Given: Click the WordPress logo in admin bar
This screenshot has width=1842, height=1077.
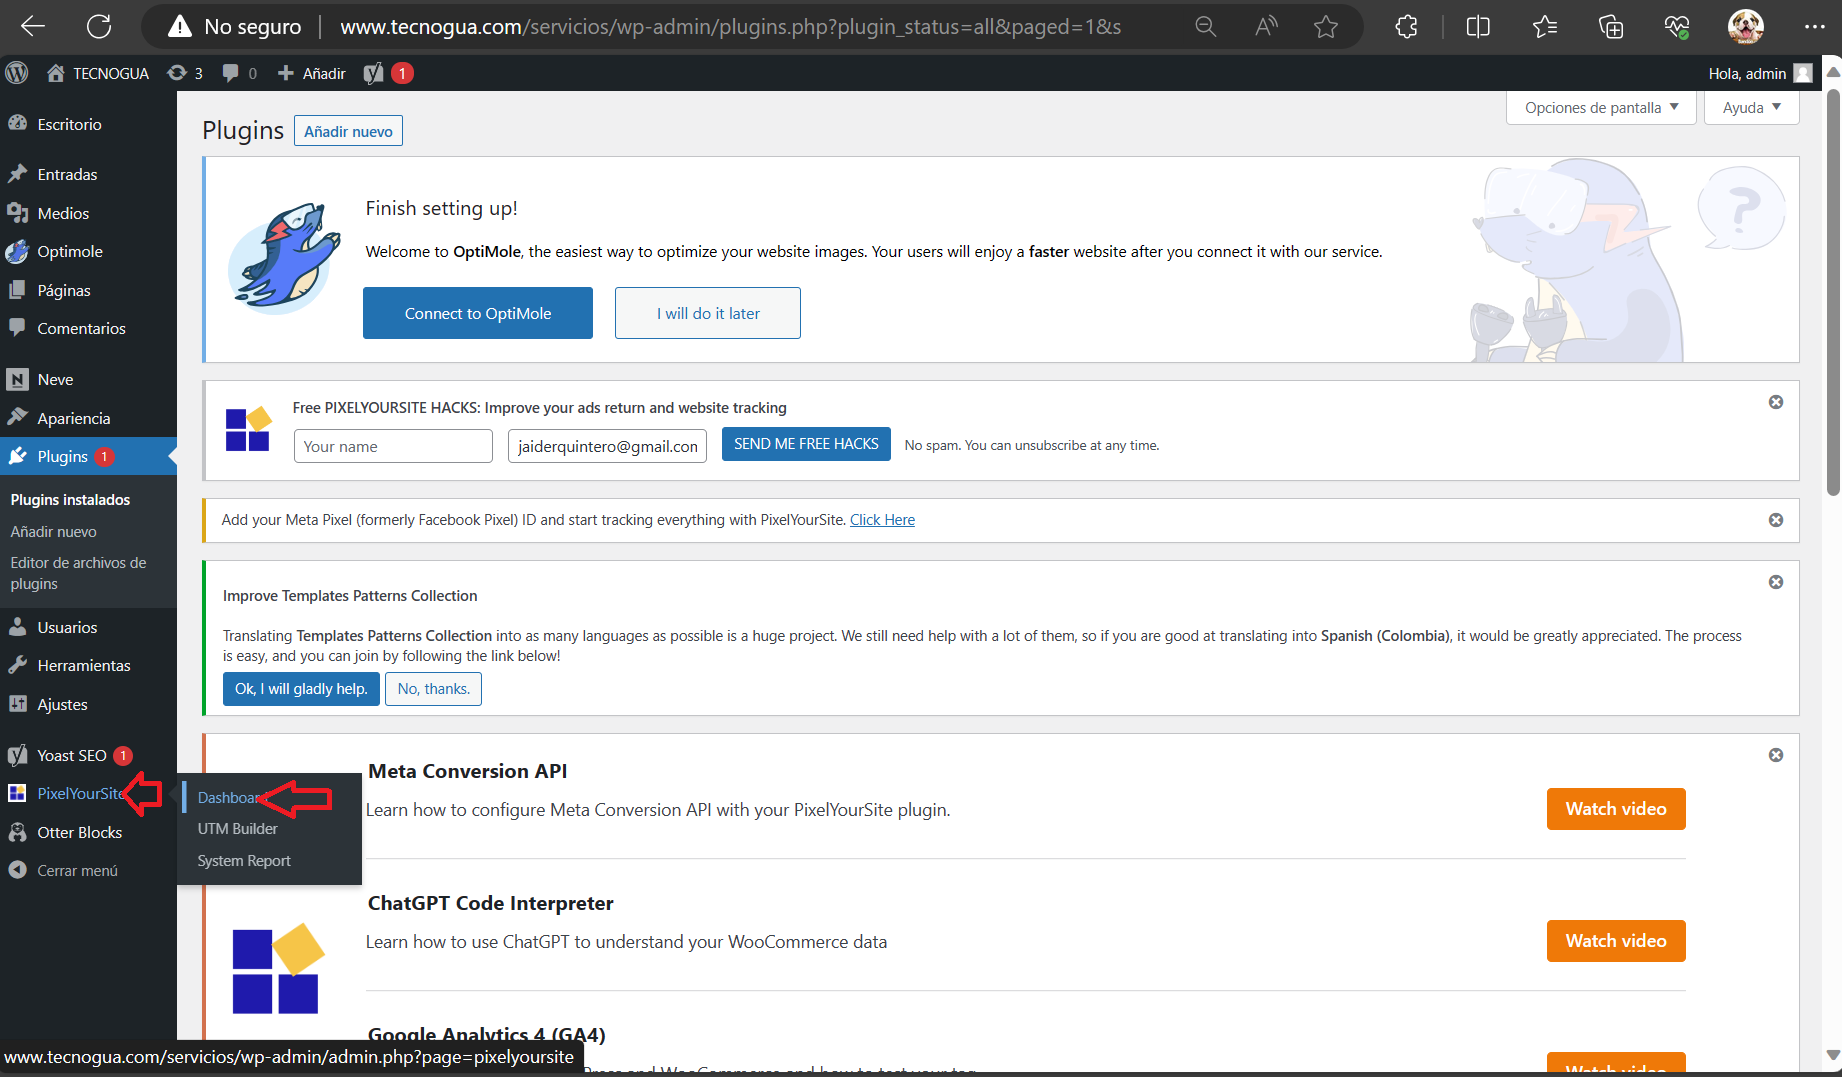Looking at the screenshot, I should (x=17, y=73).
